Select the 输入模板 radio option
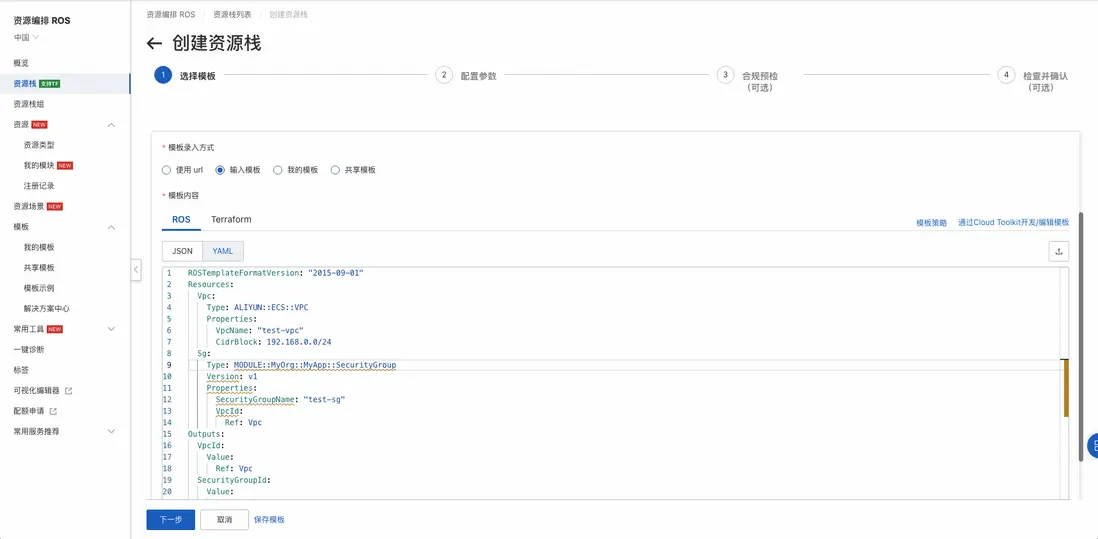The image size is (1098, 539). coord(220,170)
